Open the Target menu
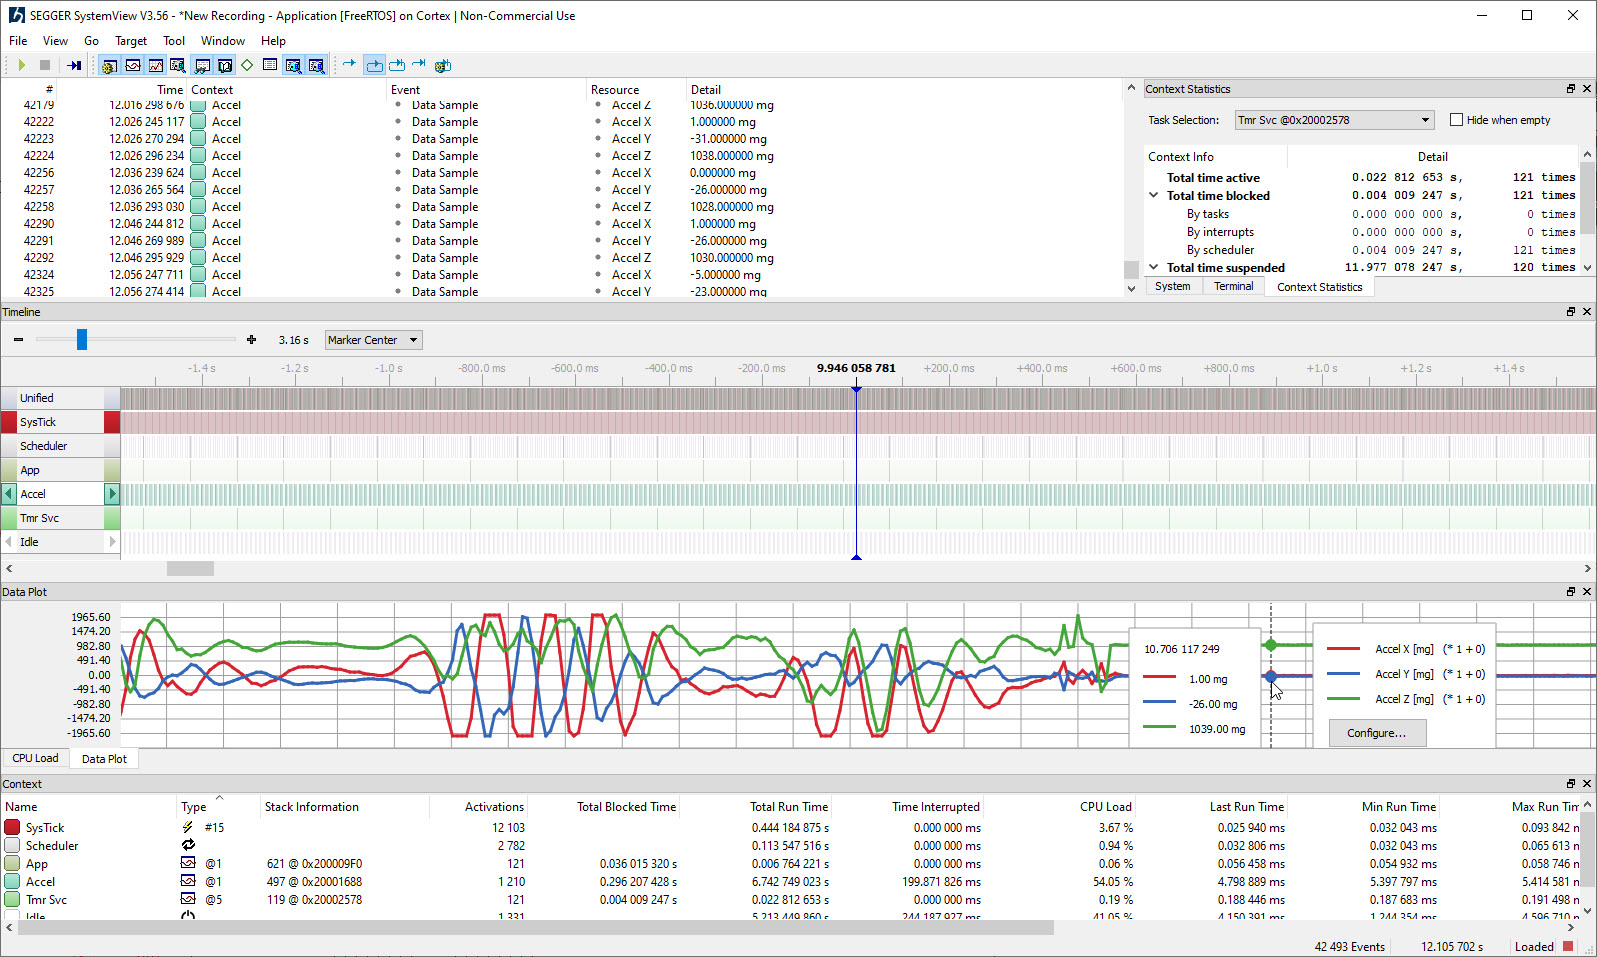Viewport: 1597px width, 957px height. point(130,41)
